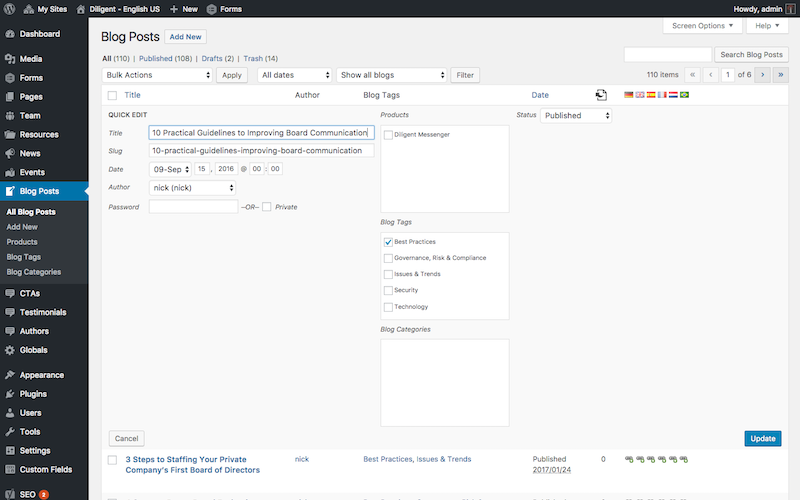Open the Forms toolbar menu
800x500 pixels.
pos(224,9)
